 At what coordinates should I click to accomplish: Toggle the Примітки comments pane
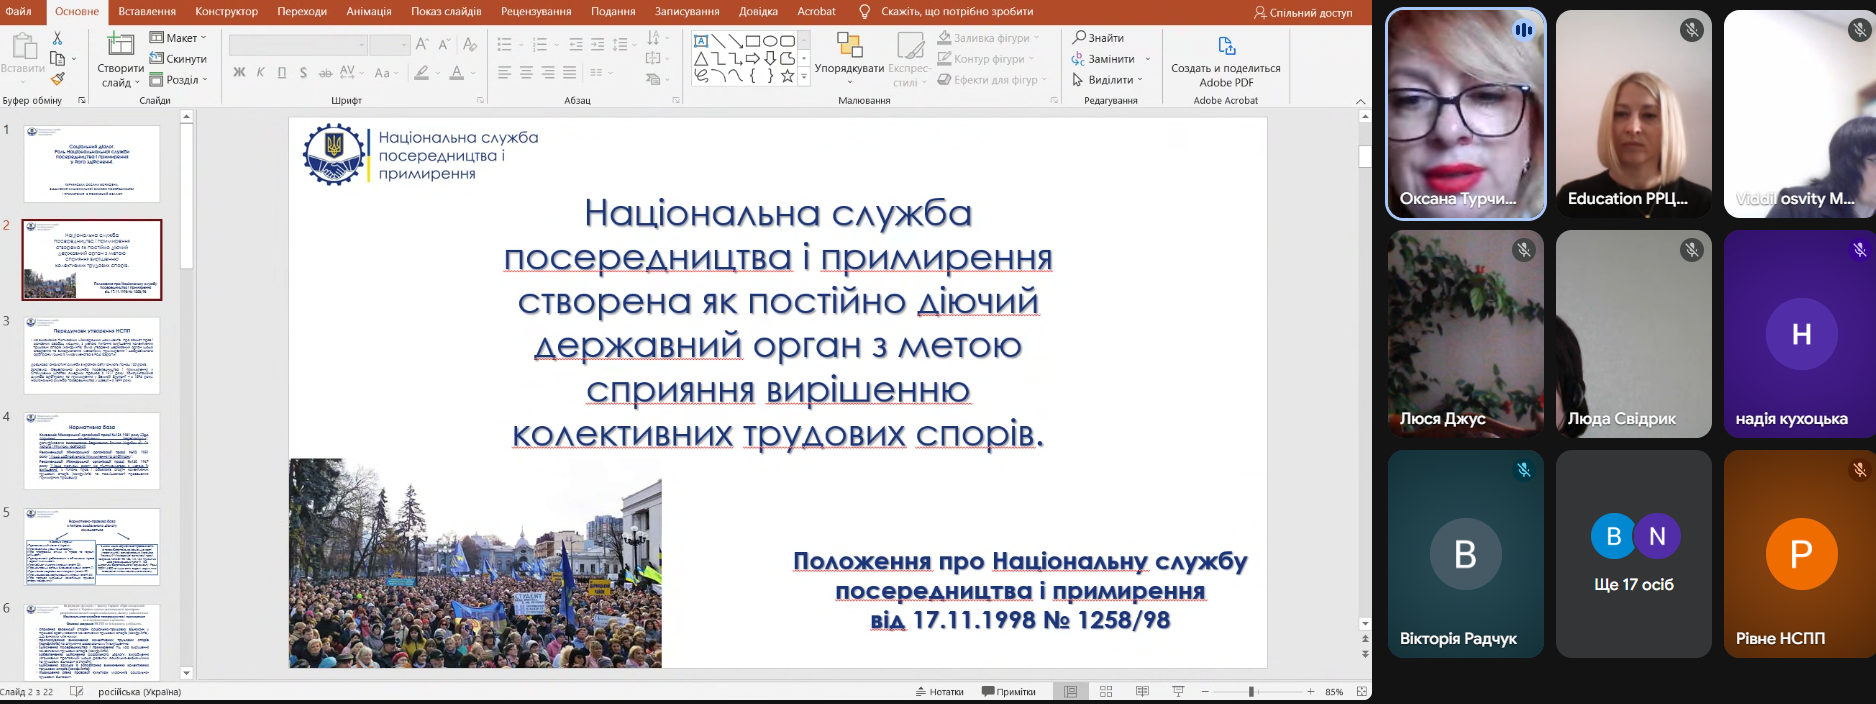pyautogui.click(x=1009, y=692)
